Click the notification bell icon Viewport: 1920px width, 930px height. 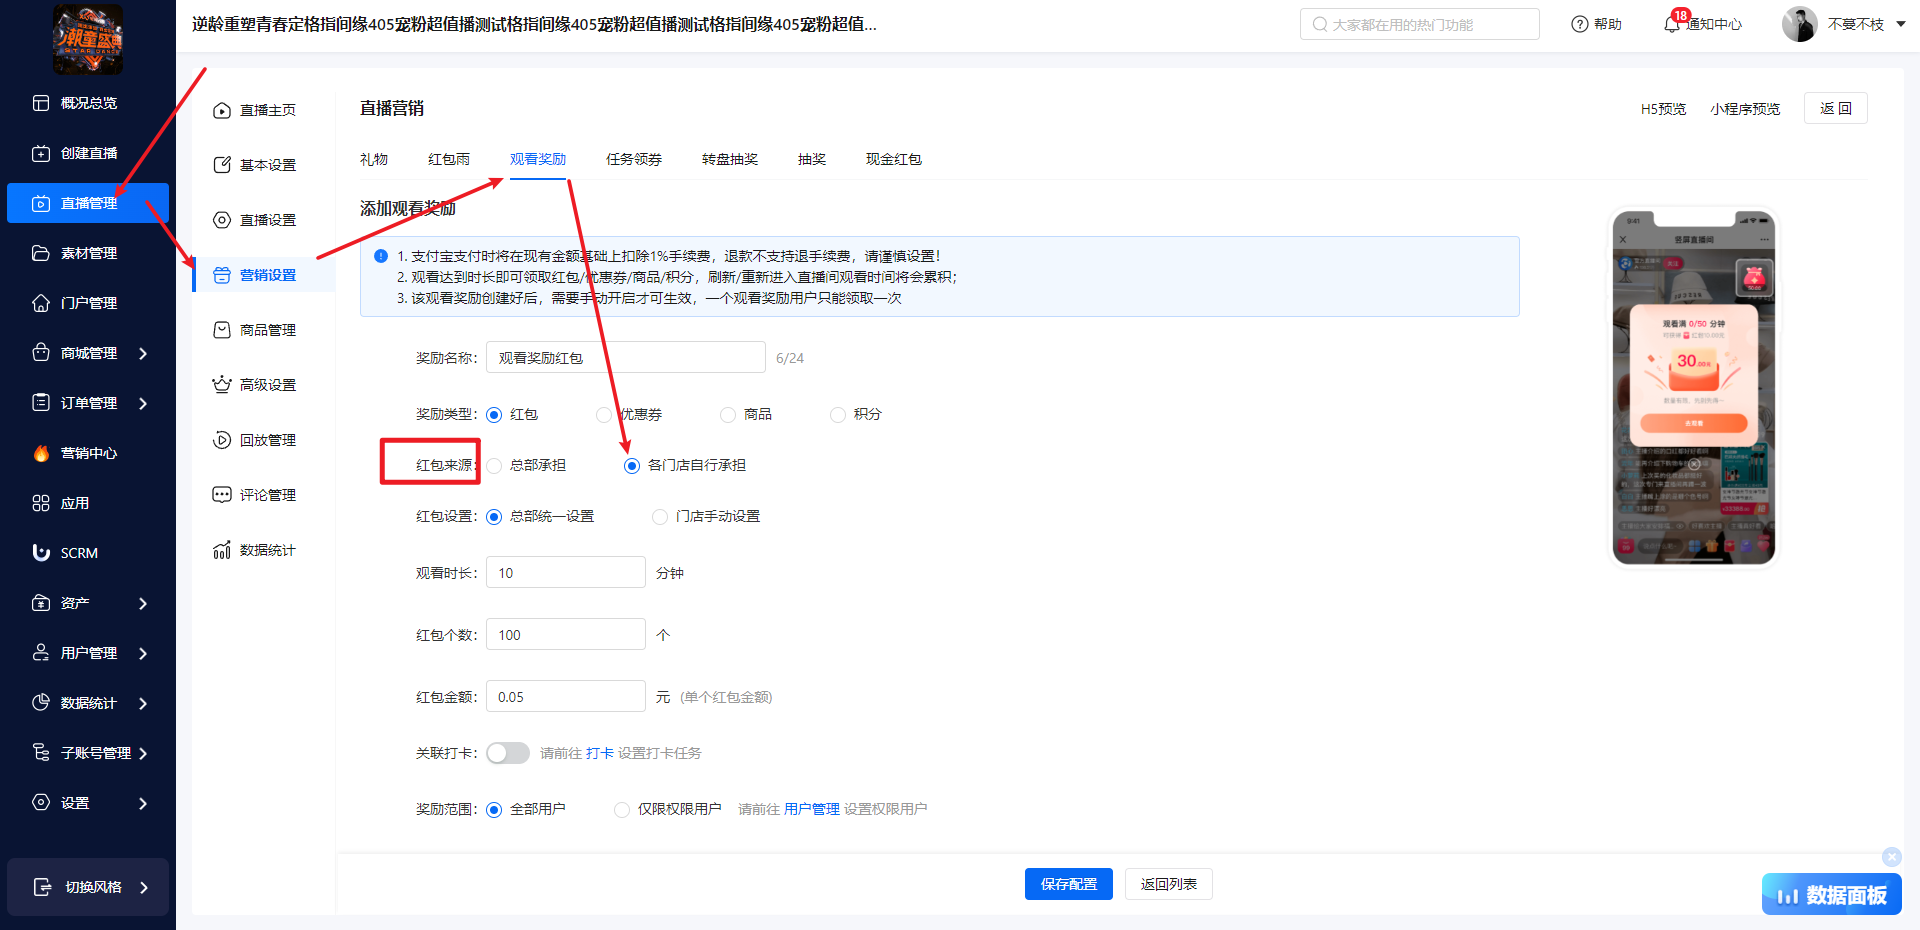pyautogui.click(x=1671, y=25)
